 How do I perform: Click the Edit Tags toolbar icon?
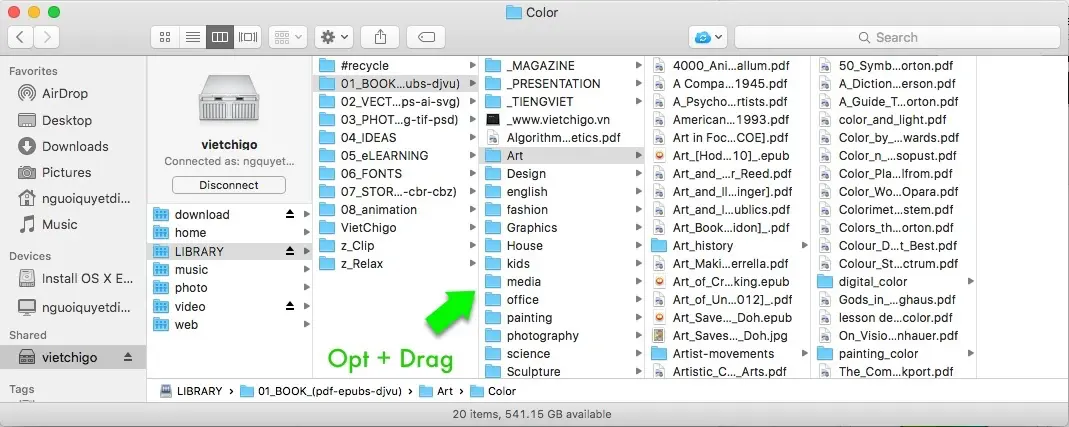[x=426, y=37]
